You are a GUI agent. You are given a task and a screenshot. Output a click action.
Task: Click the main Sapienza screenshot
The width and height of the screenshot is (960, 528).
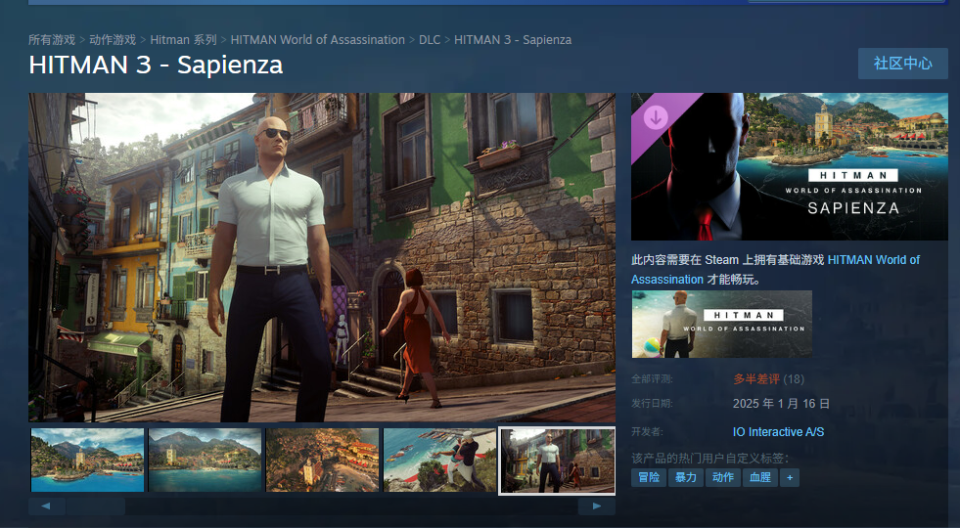click(x=322, y=257)
